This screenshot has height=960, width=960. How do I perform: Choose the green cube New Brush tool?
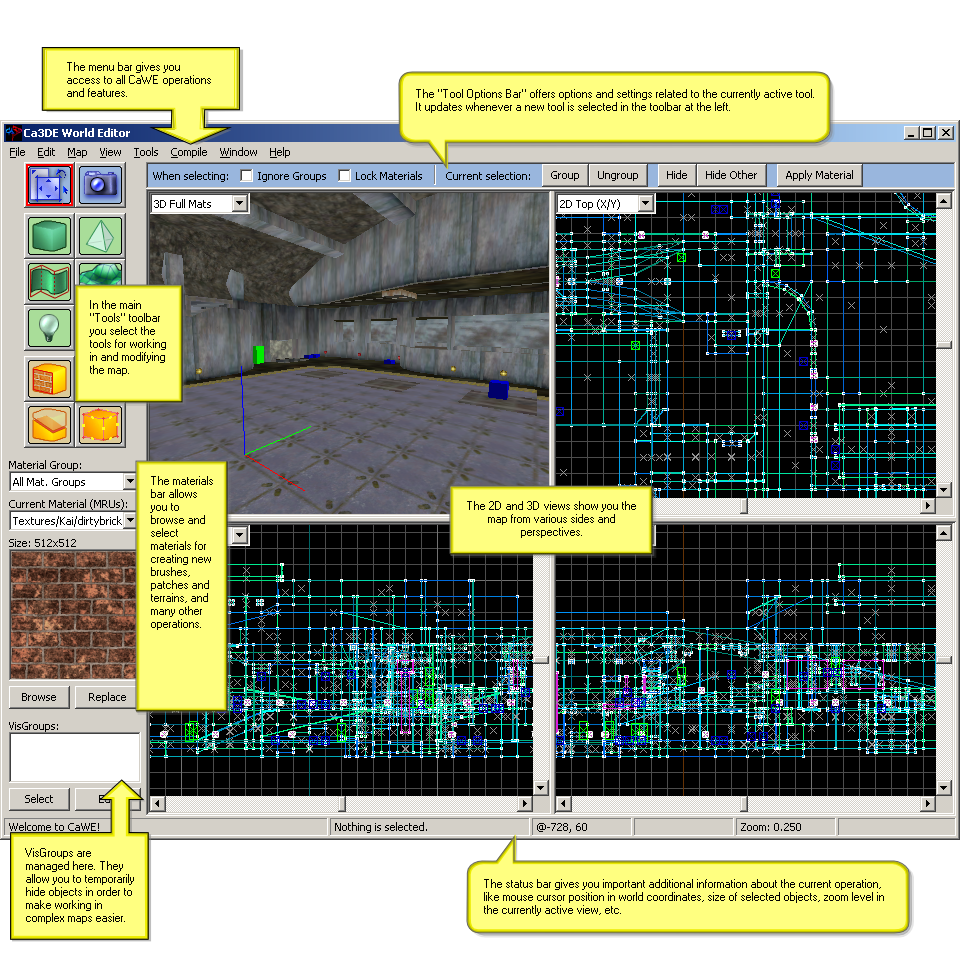pyautogui.click(x=49, y=237)
